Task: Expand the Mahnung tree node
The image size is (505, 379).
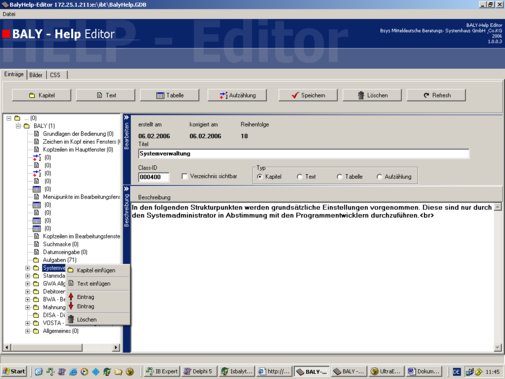Action: (28, 307)
